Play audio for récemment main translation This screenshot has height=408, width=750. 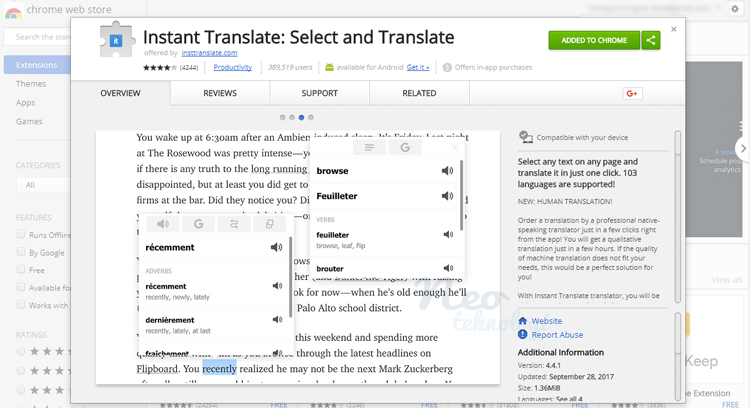[276, 247]
